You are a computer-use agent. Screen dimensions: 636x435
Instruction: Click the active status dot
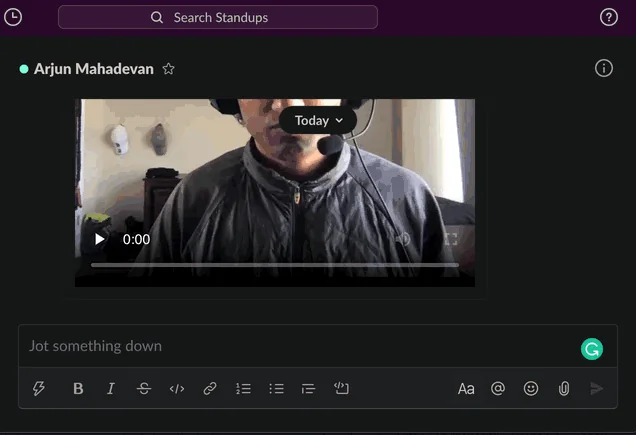click(24, 69)
